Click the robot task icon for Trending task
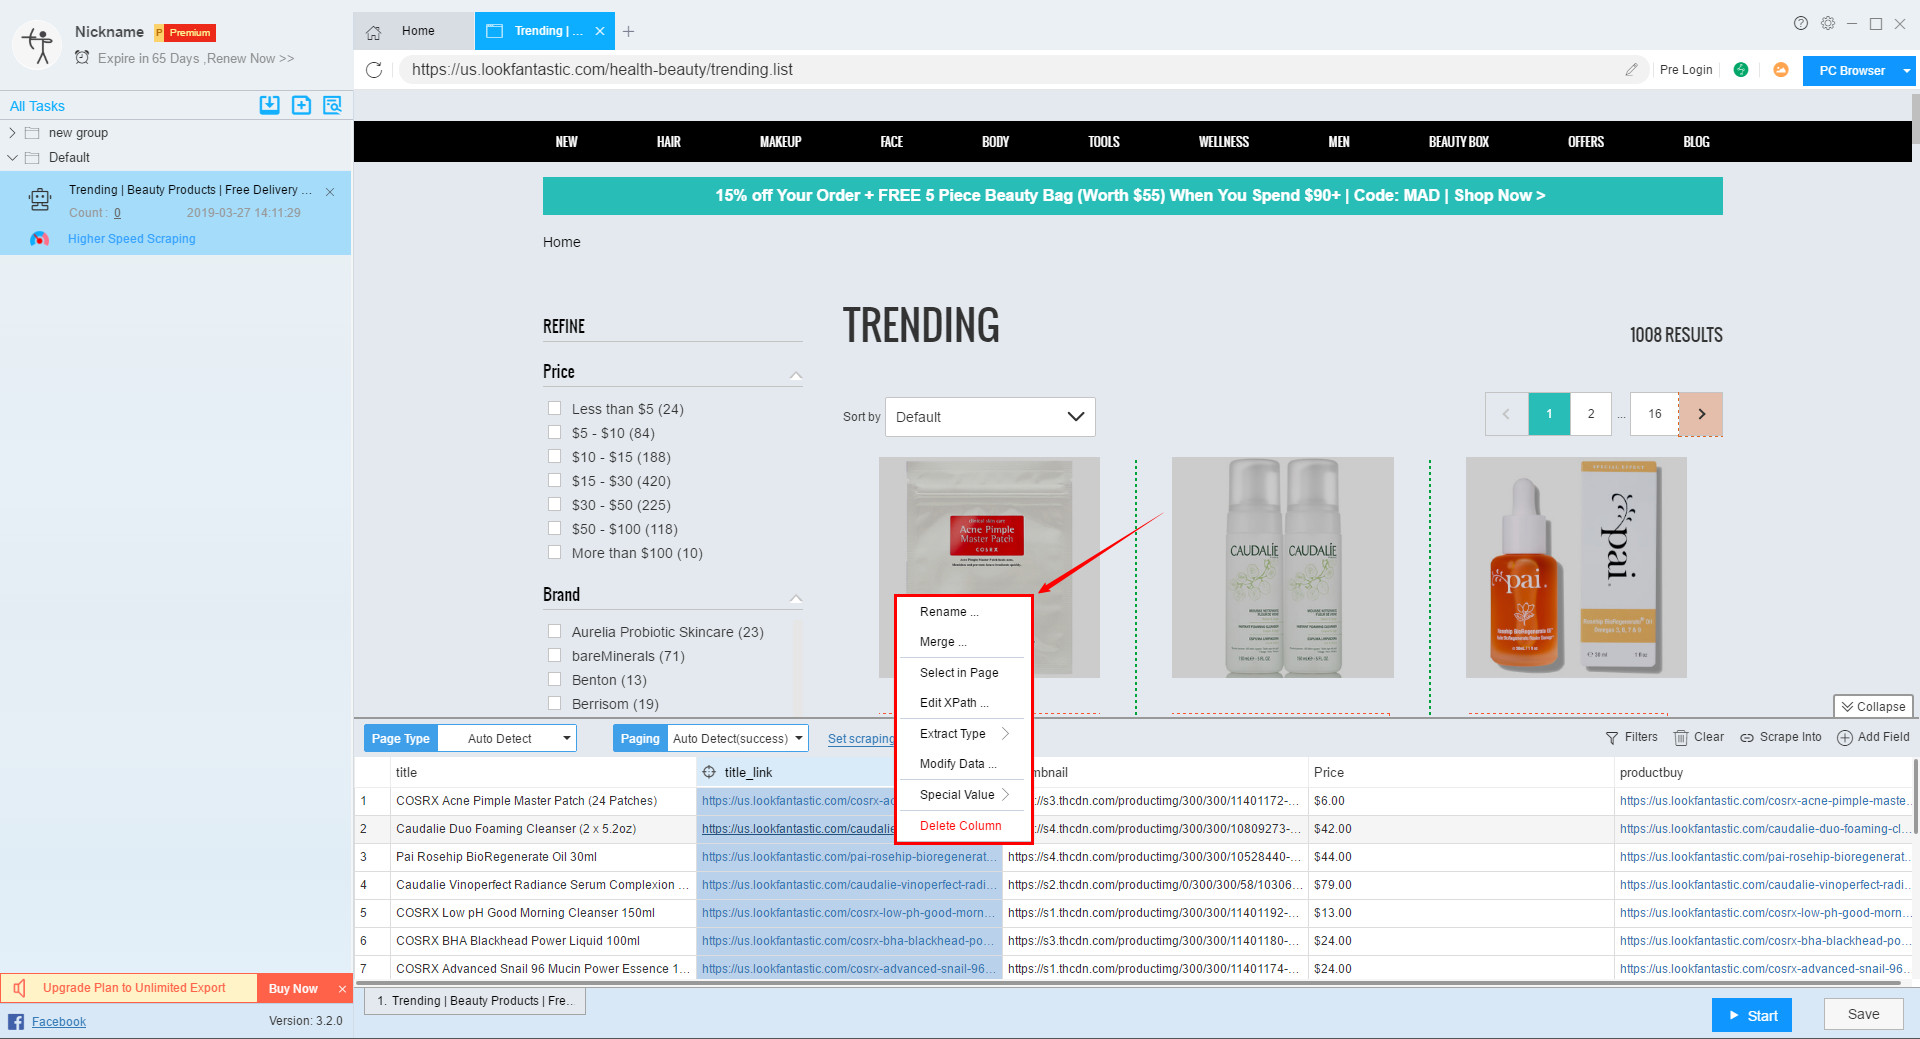The width and height of the screenshot is (1920, 1039). click(x=40, y=200)
